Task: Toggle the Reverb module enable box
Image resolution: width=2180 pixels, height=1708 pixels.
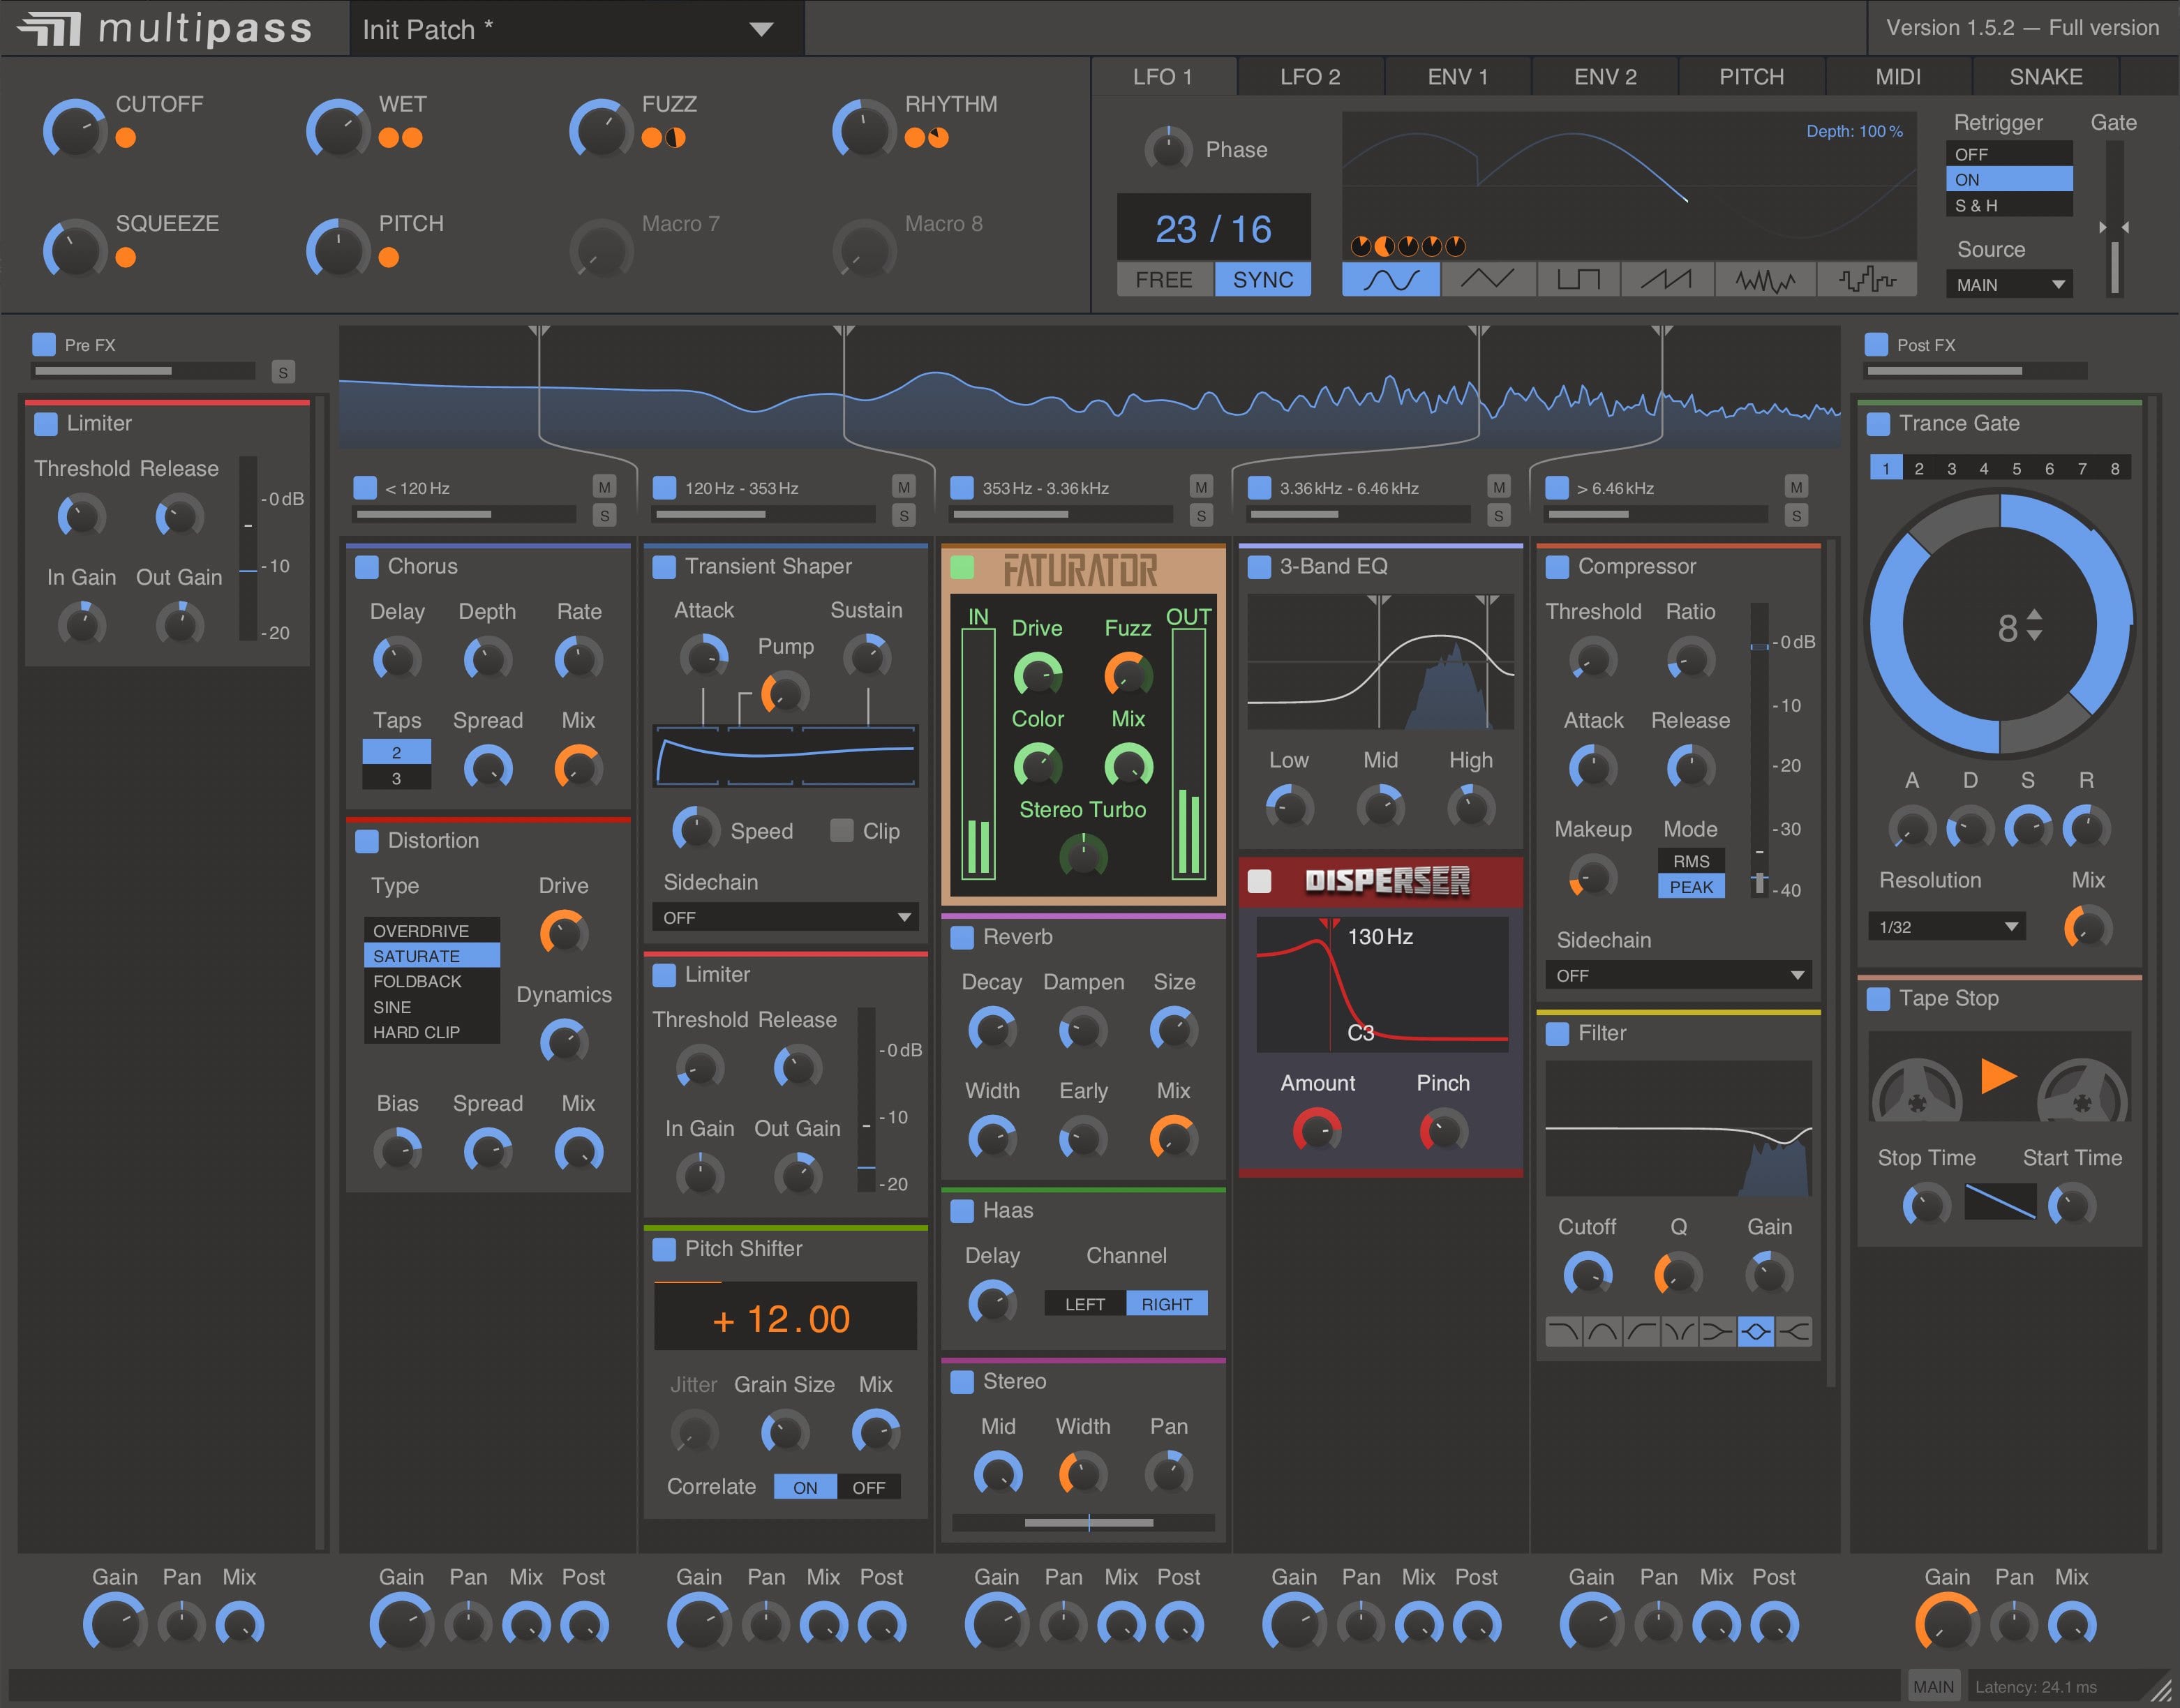Action: click(x=962, y=937)
